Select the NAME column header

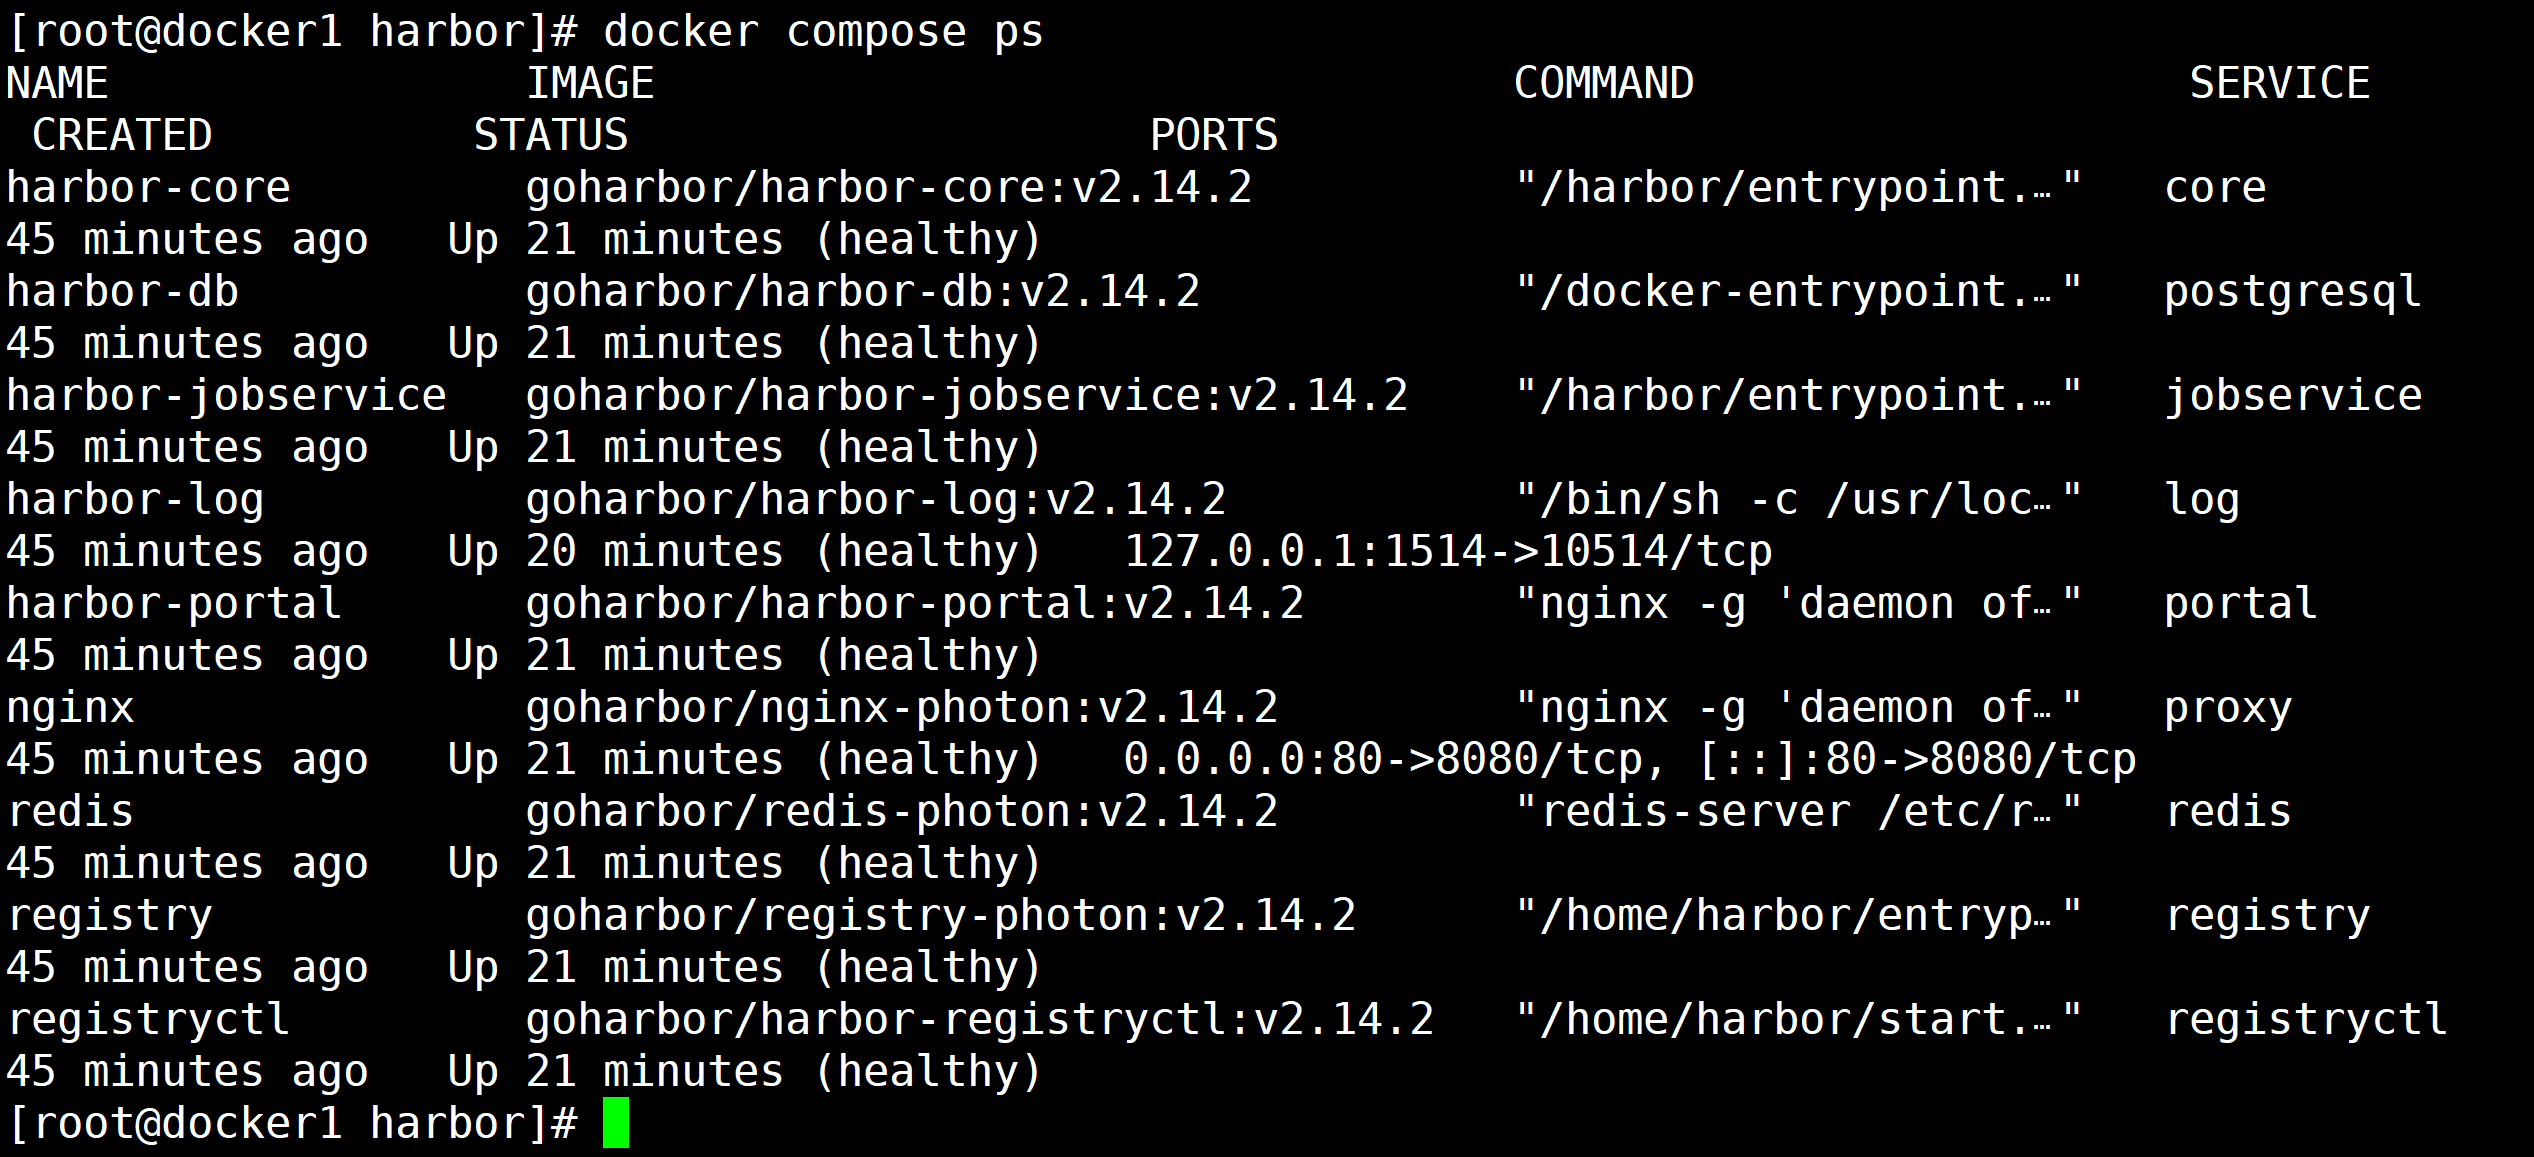pos(57,83)
